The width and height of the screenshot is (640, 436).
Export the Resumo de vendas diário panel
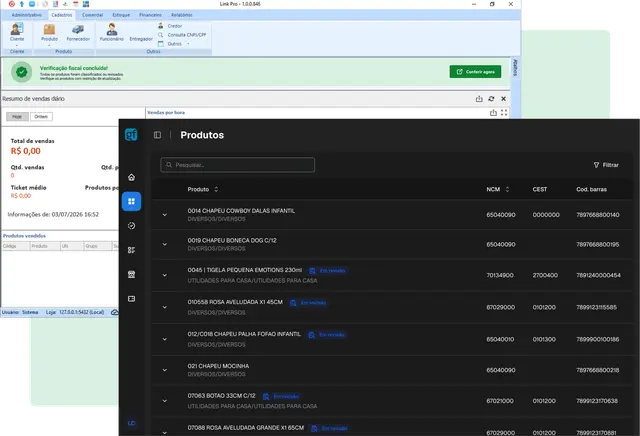pos(479,99)
